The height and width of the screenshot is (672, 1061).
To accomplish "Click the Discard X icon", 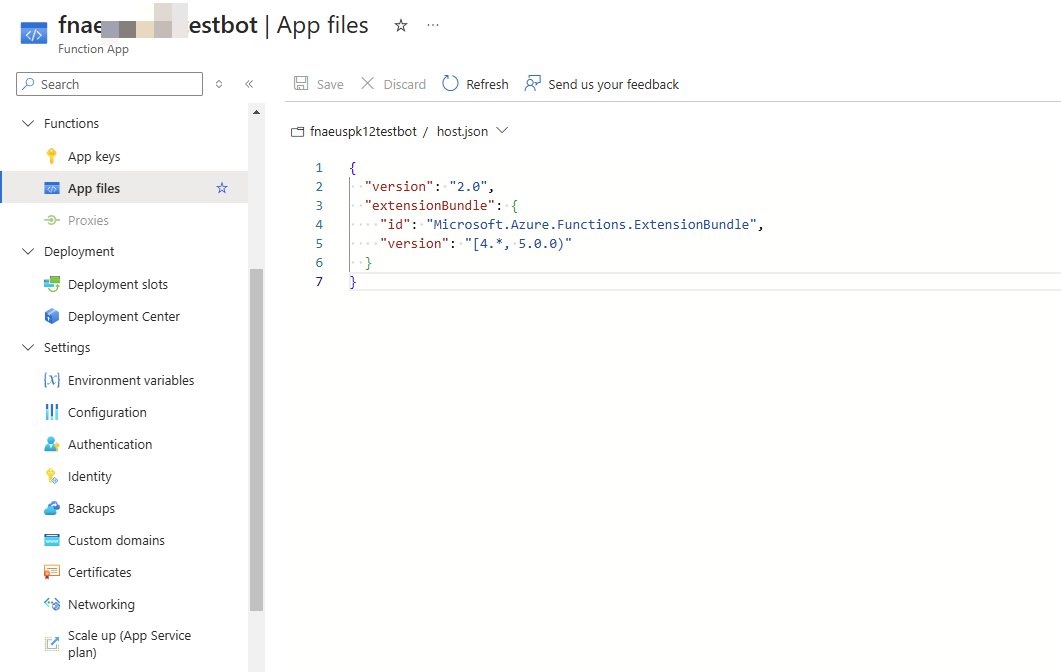I will pos(367,83).
